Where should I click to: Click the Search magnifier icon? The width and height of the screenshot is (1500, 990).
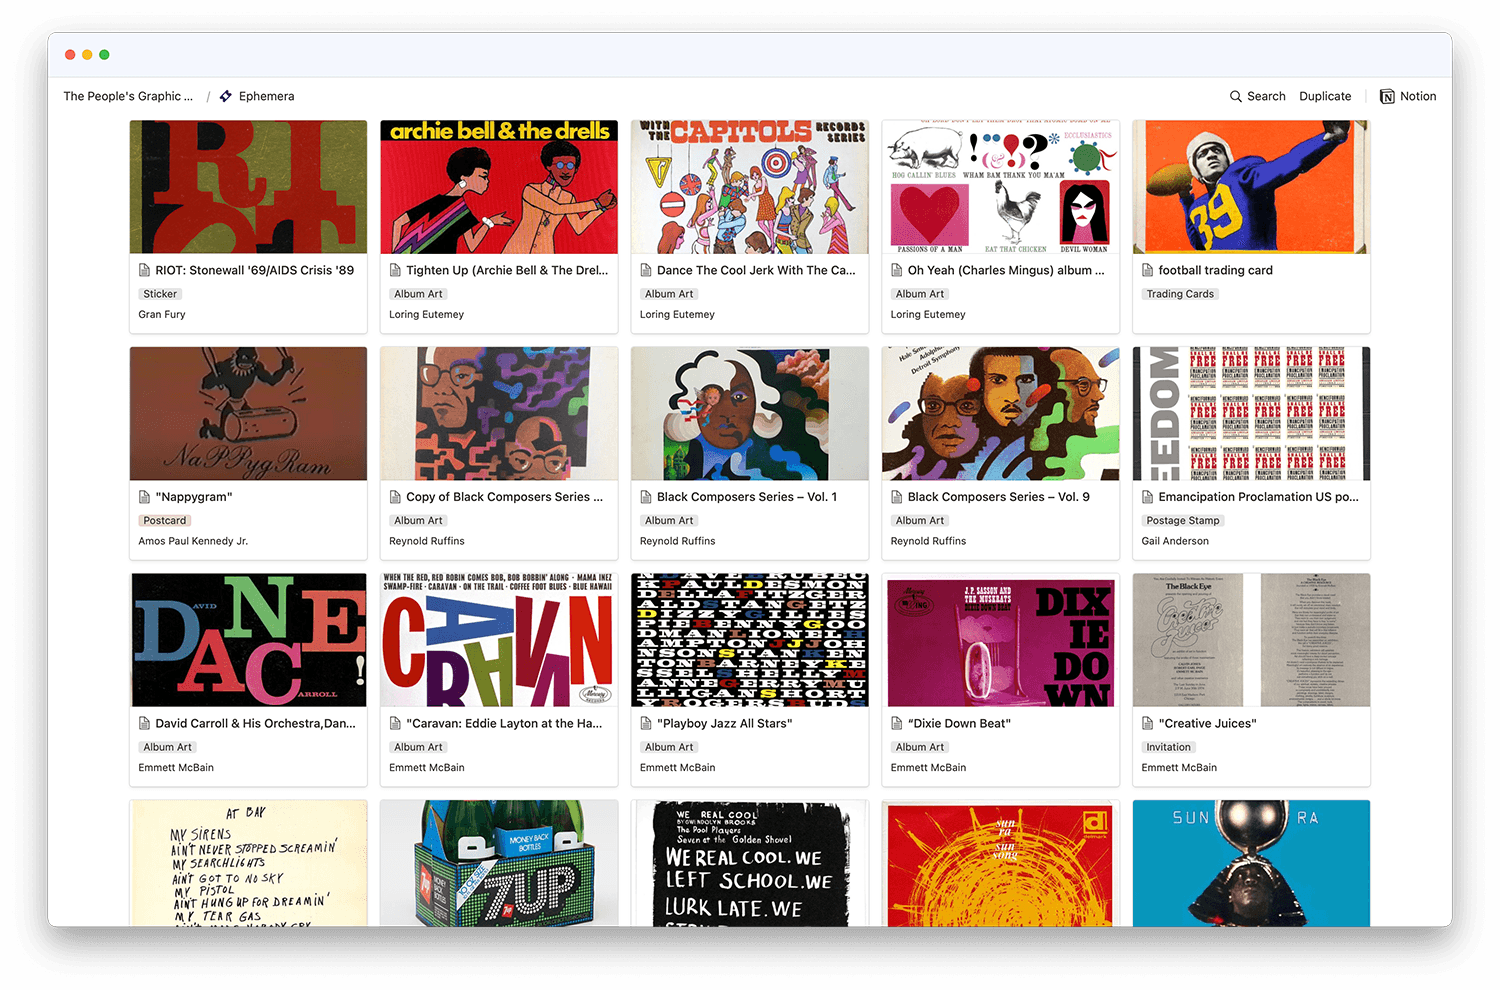(1235, 97)
